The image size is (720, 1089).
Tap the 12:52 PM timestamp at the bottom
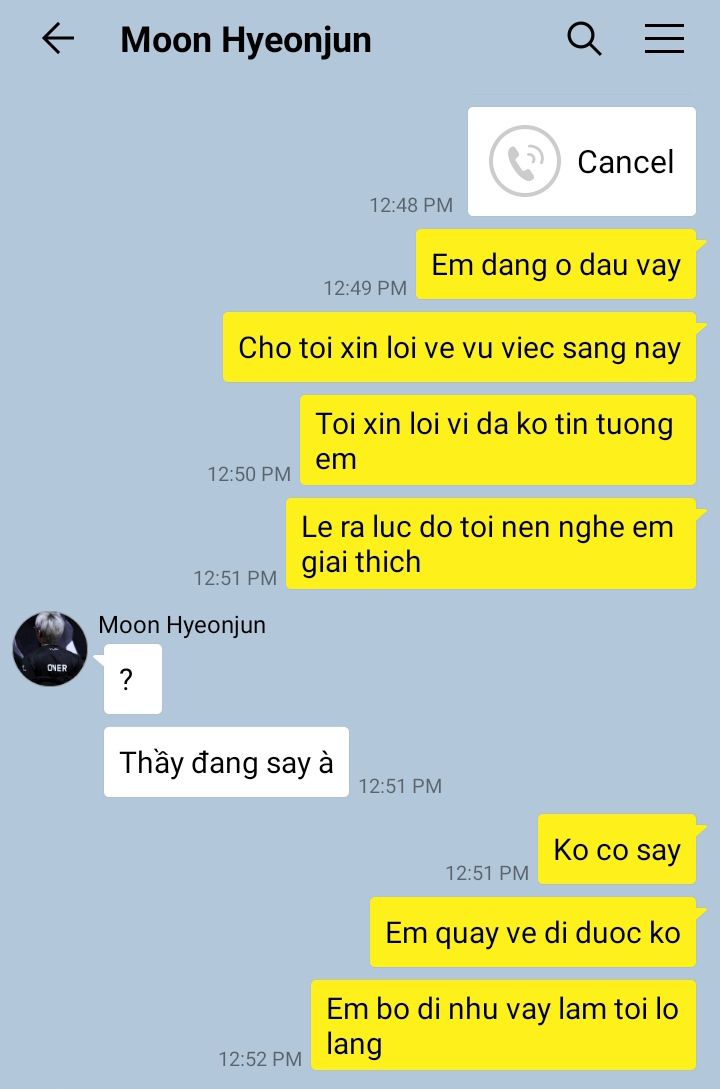click(x=260, y=1059)
